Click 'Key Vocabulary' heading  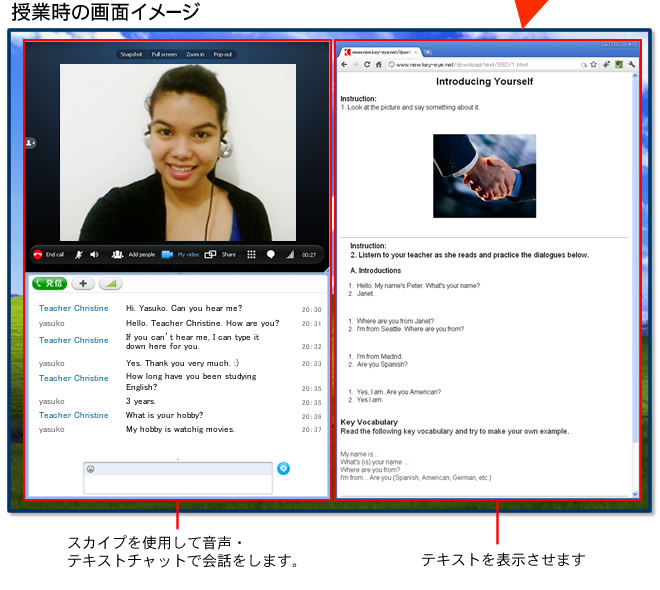pos(369,422)
